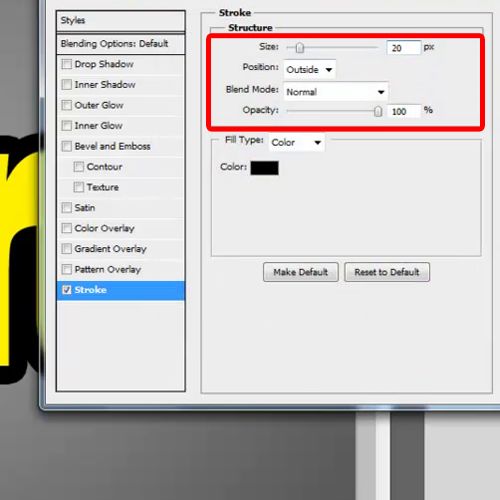Uncheck the Stroke effect checkbox
The image size is (500, 500).
point(67,290)
